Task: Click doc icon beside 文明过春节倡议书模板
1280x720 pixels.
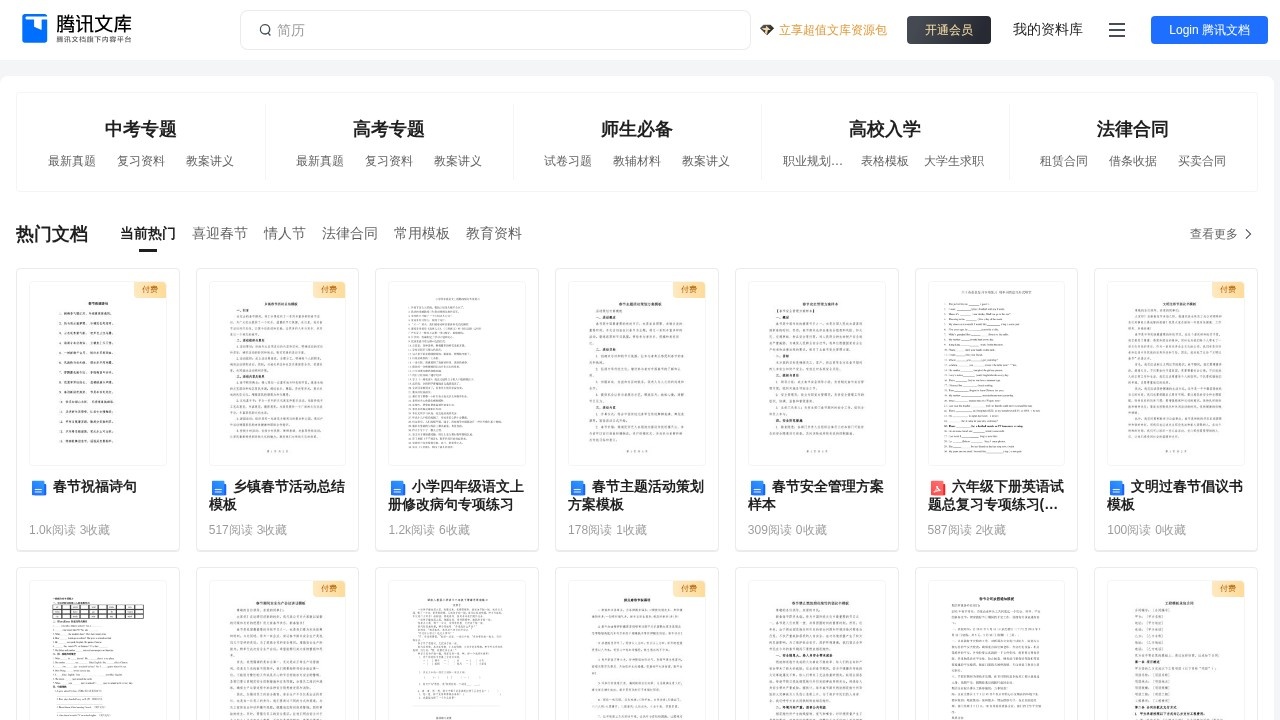Action: pyautogui.click(x=1117, y=488)
